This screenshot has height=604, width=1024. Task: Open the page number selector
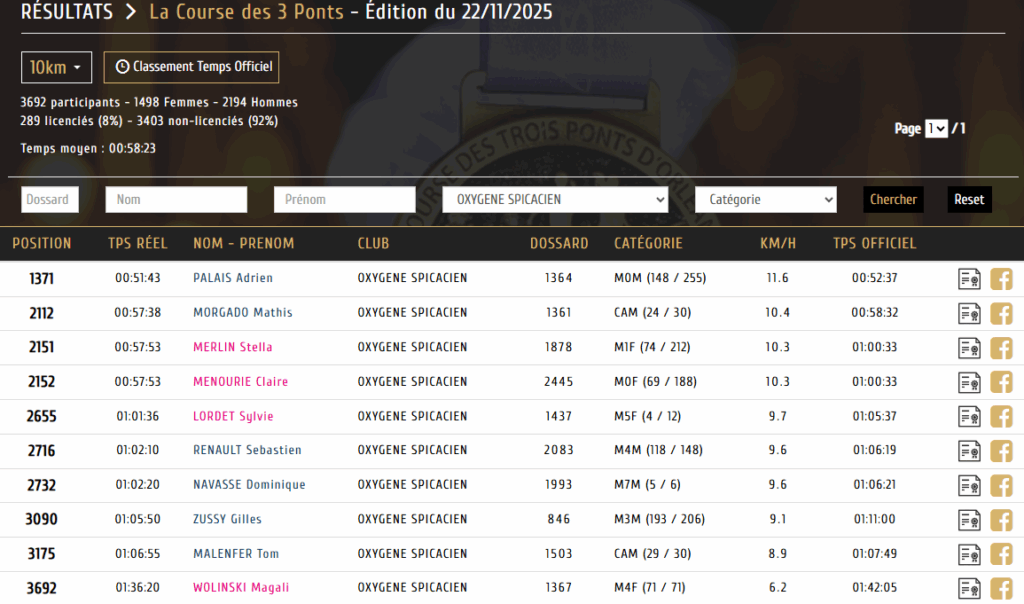(936, 129)
